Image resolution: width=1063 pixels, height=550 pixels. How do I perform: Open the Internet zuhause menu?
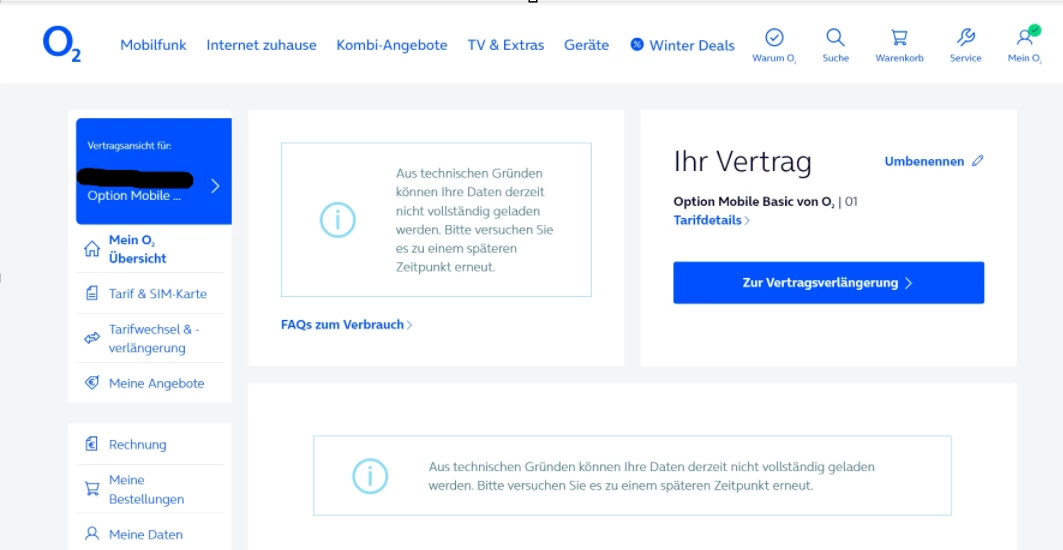point(262,45)
